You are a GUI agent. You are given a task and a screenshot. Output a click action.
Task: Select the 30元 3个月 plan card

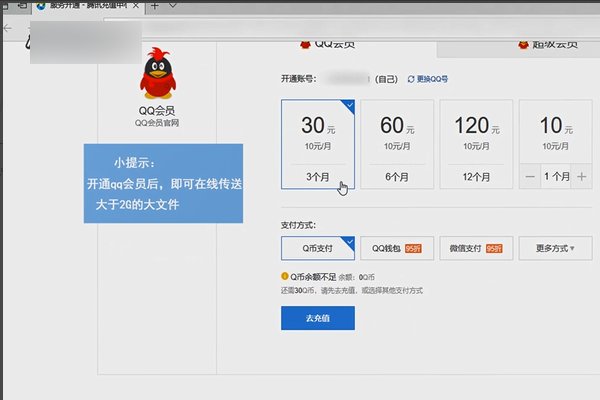pyautogui.click(x=318, y=144)
